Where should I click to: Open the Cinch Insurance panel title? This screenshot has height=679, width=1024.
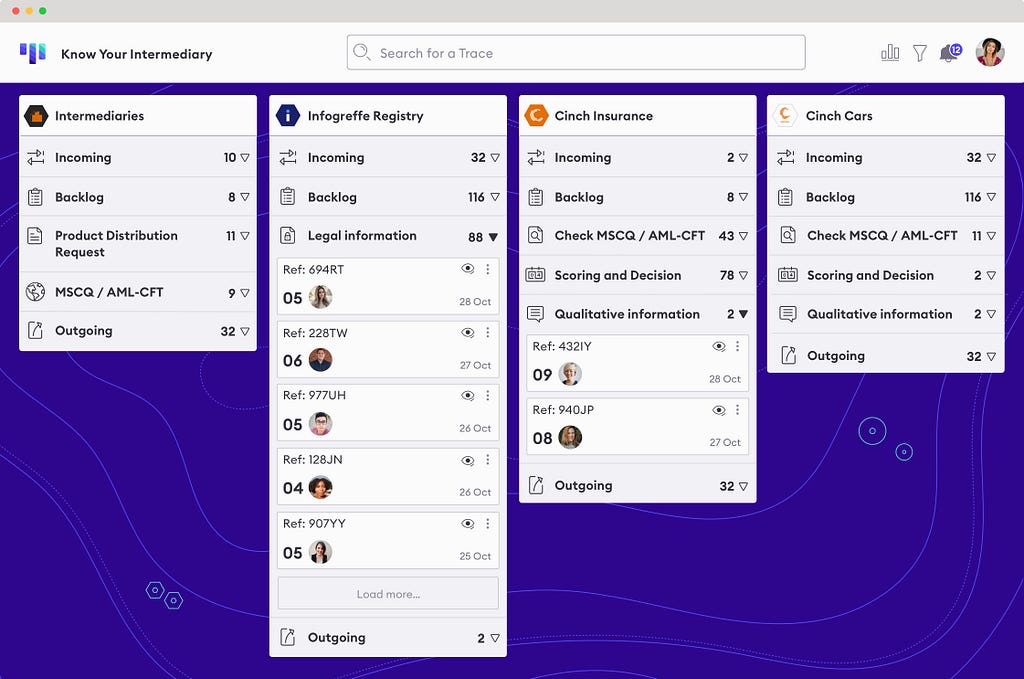(603, 116)
